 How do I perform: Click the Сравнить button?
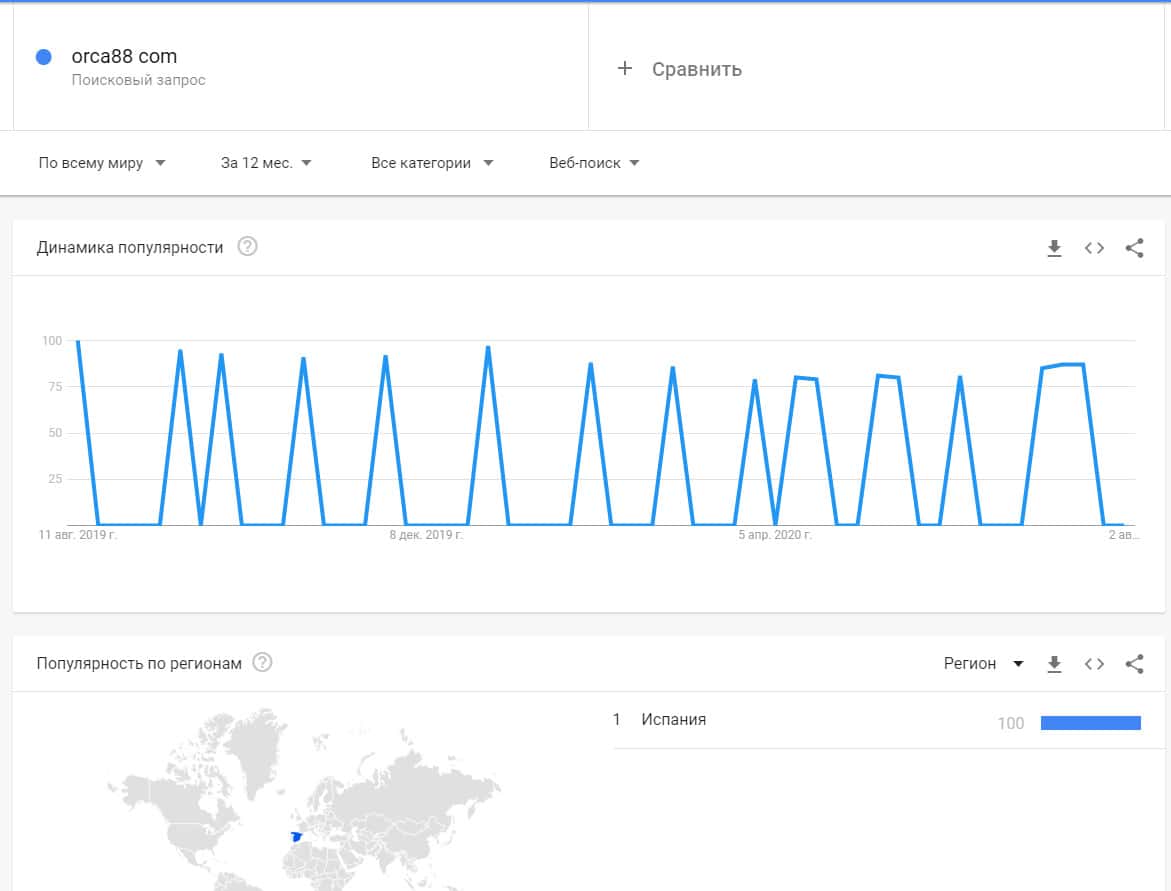coord(696,69)
